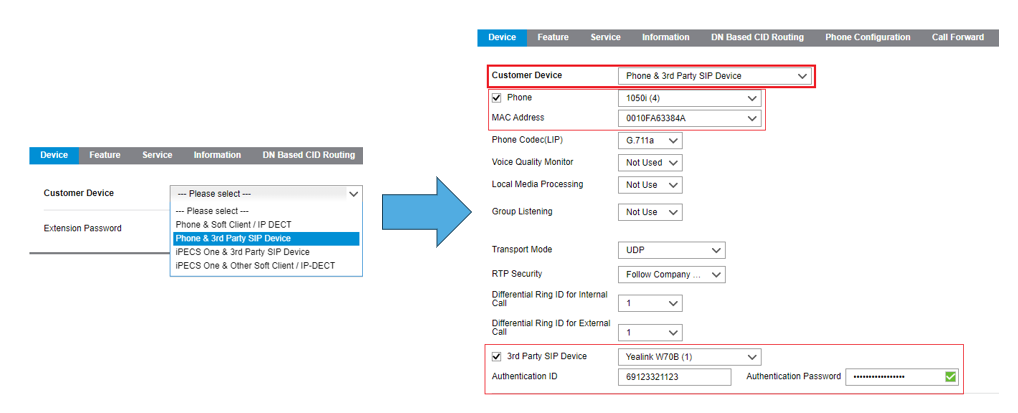Select the DN Based CID Routing tab on the right

757,38
